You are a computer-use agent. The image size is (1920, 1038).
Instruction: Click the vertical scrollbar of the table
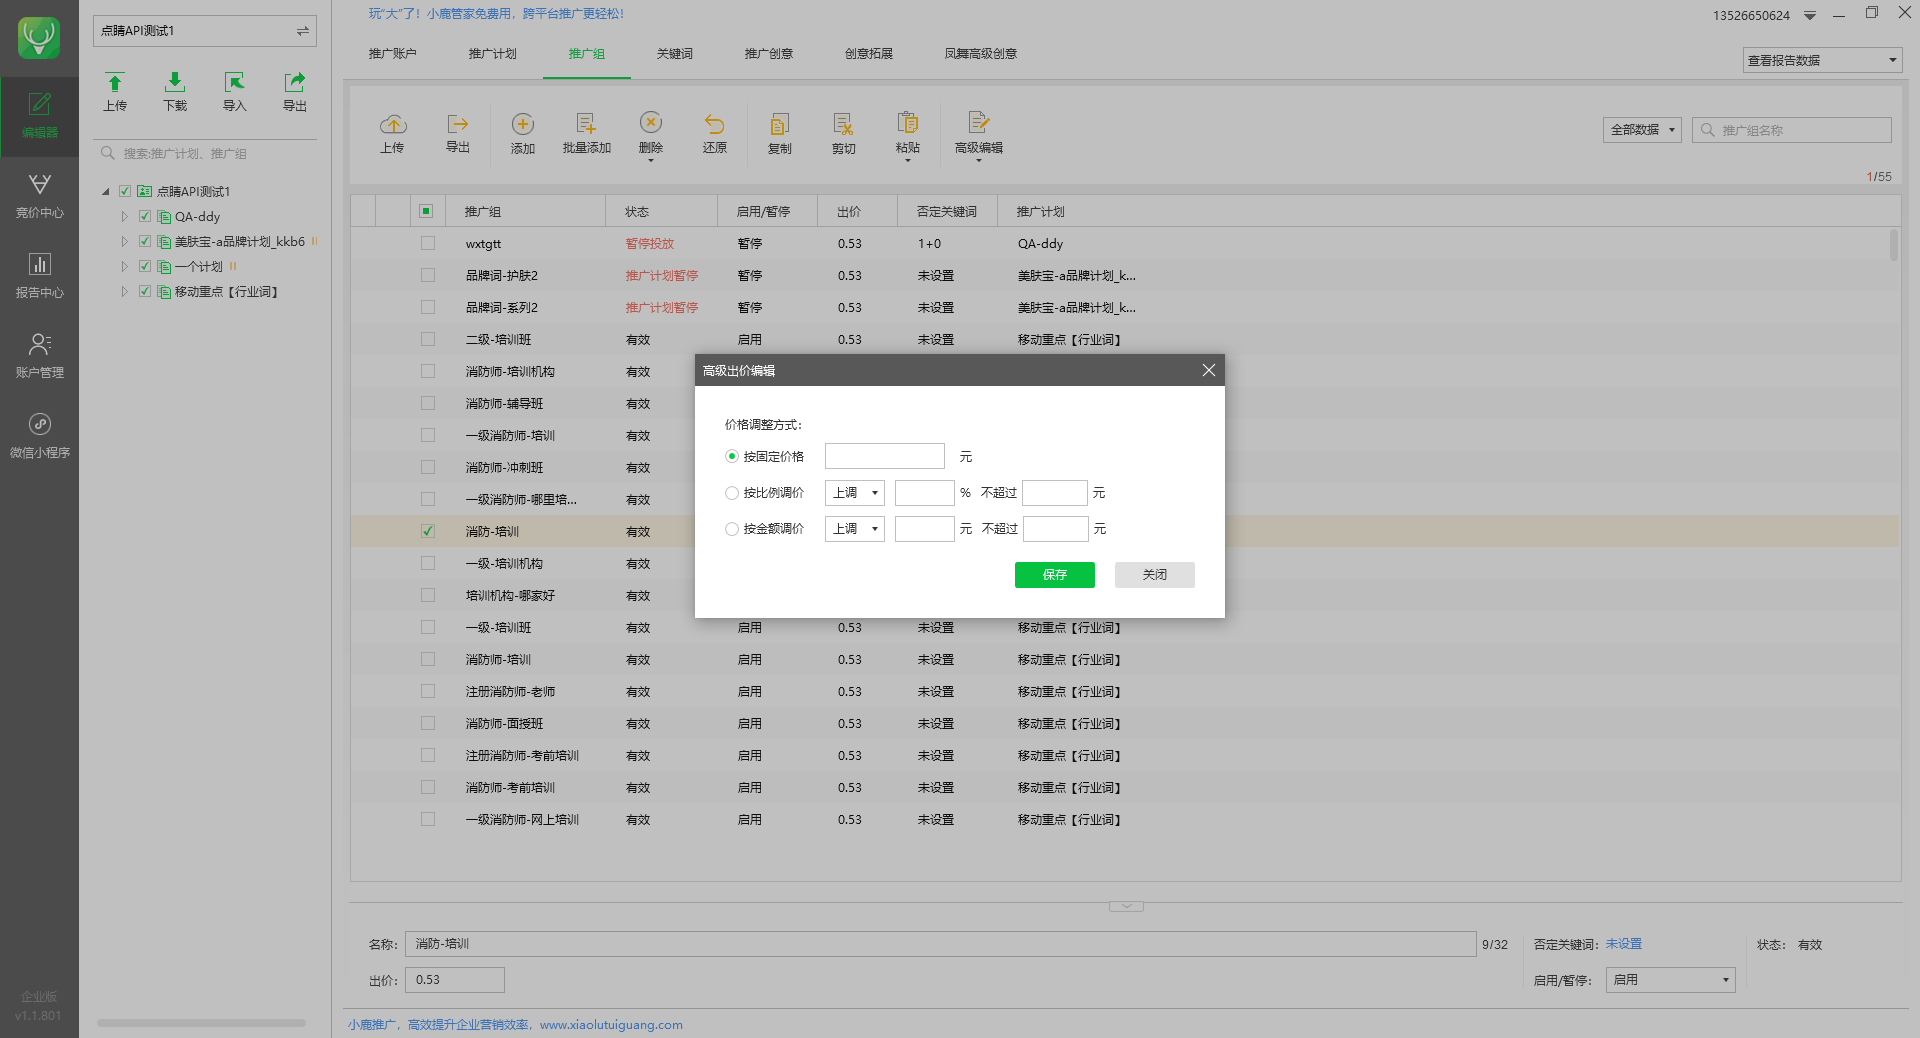[x=1894, y=245]
